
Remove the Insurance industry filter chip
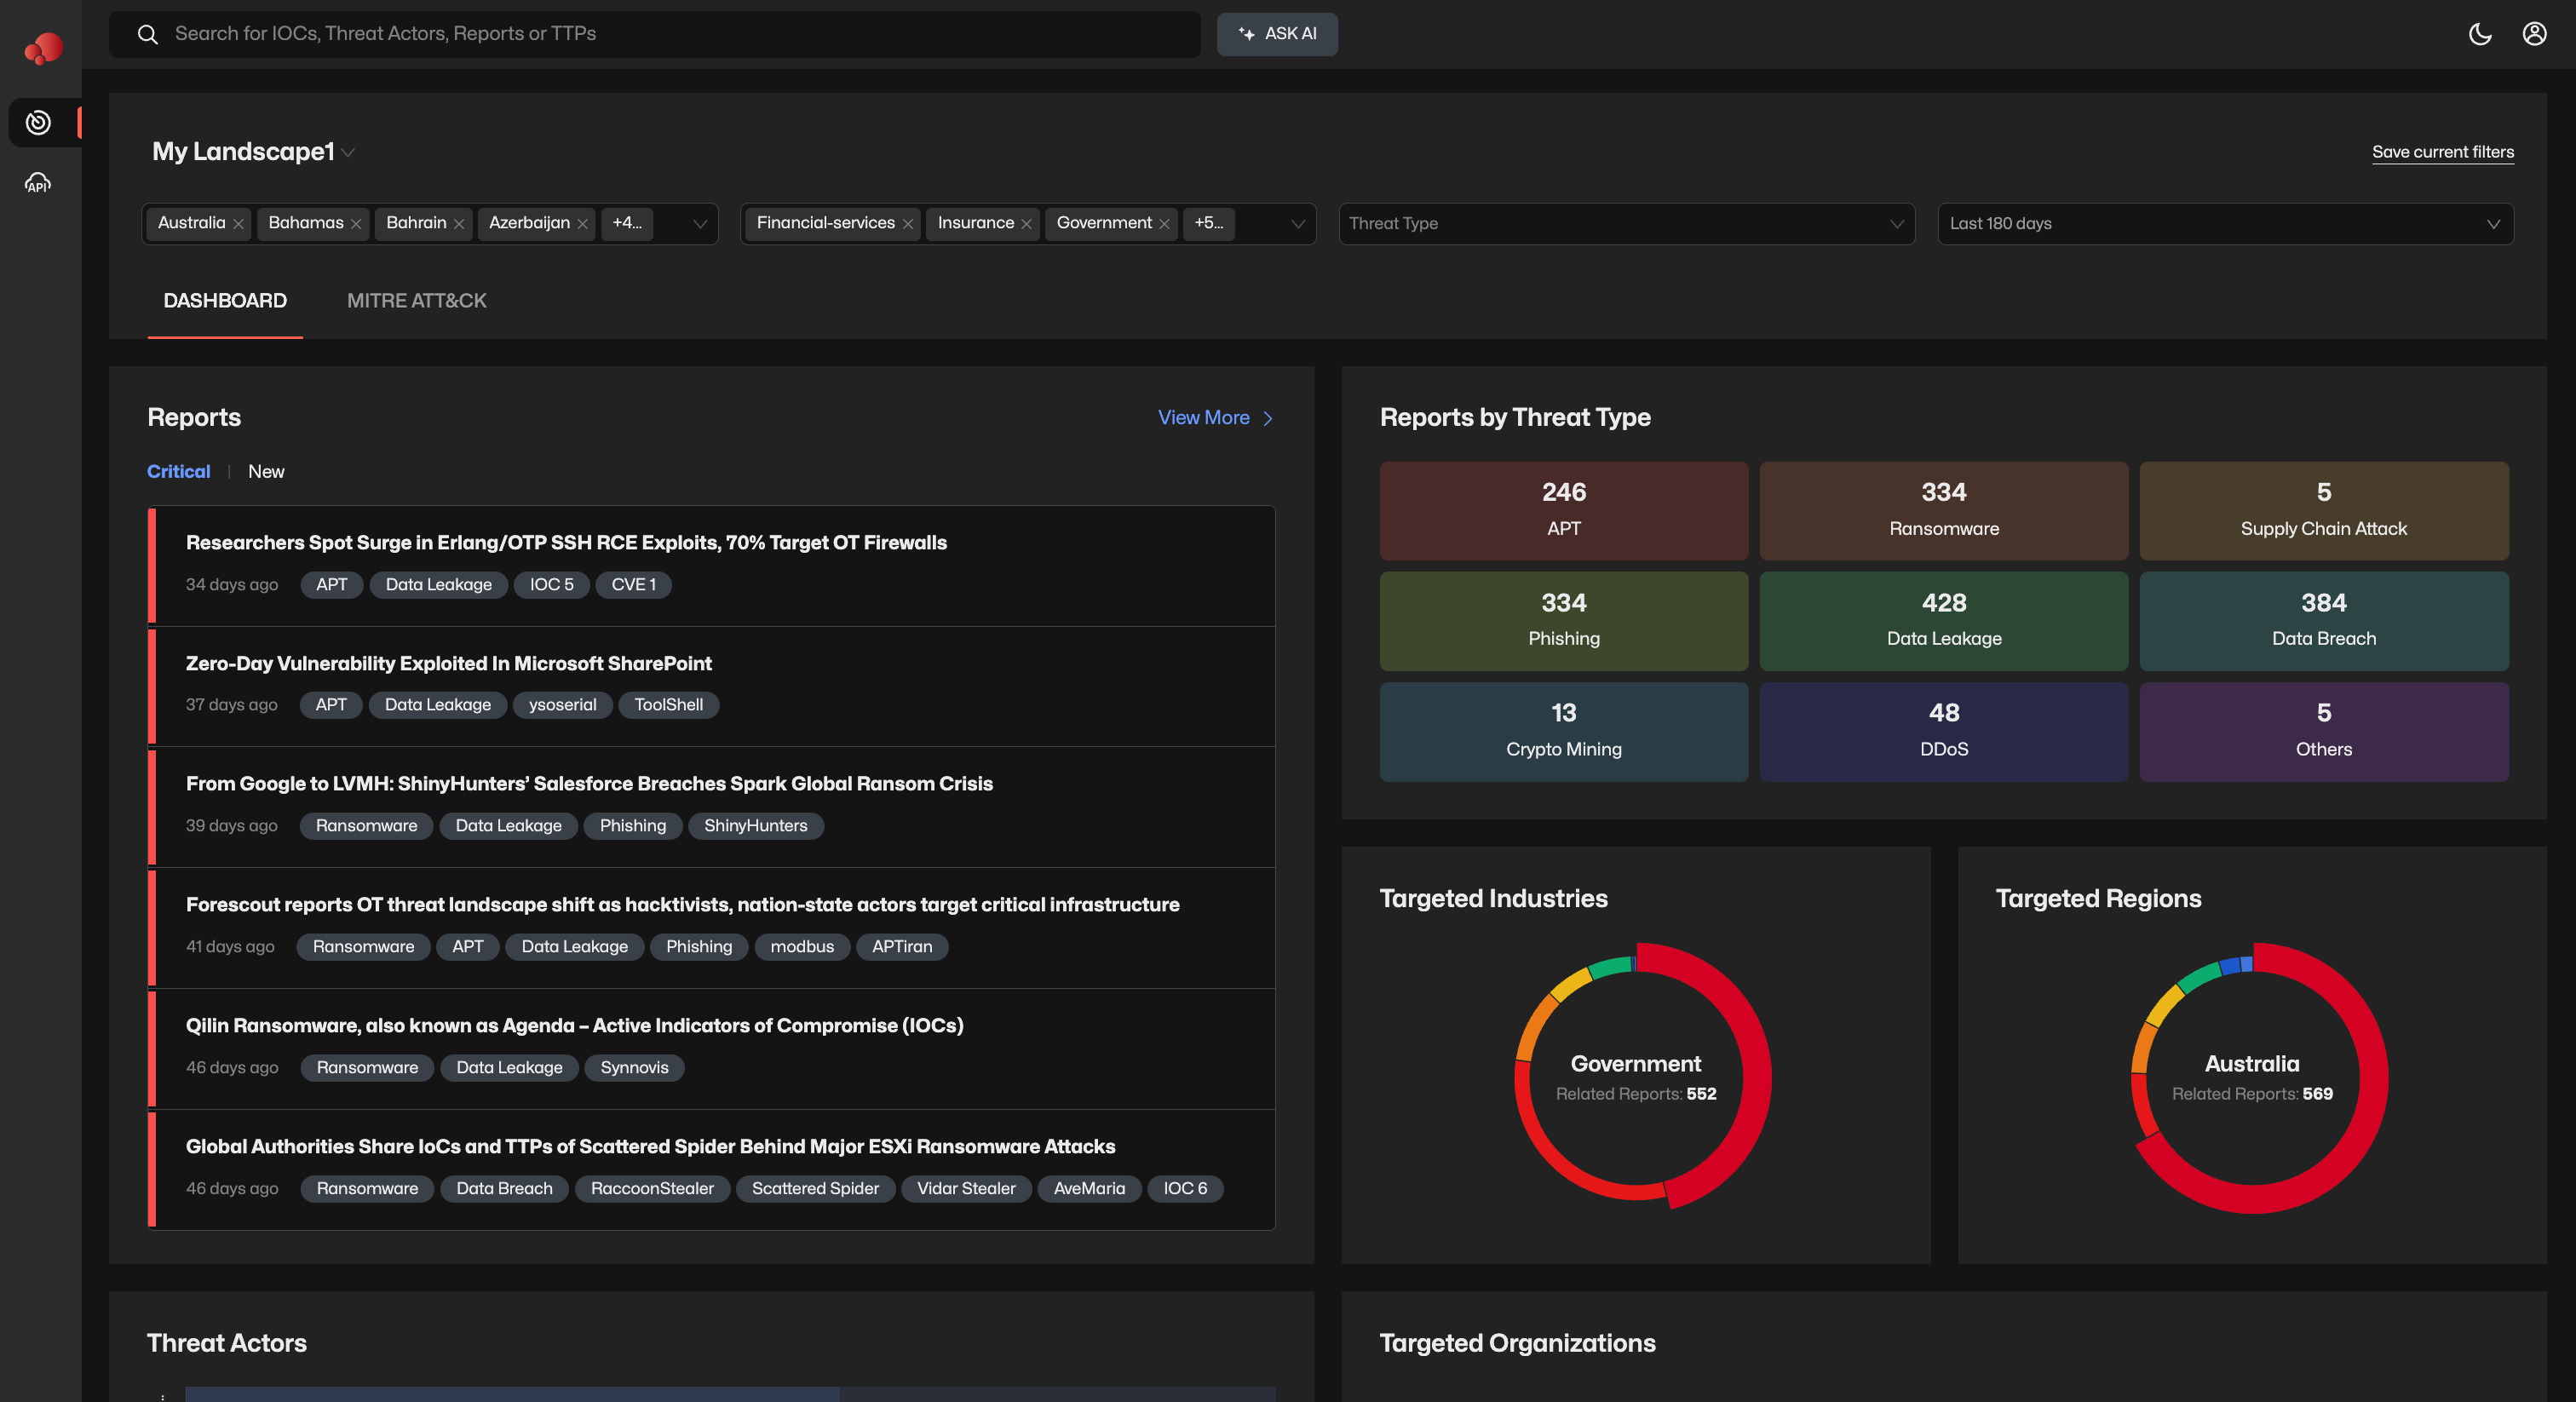pyautogui.click(x=1026, y=224)
